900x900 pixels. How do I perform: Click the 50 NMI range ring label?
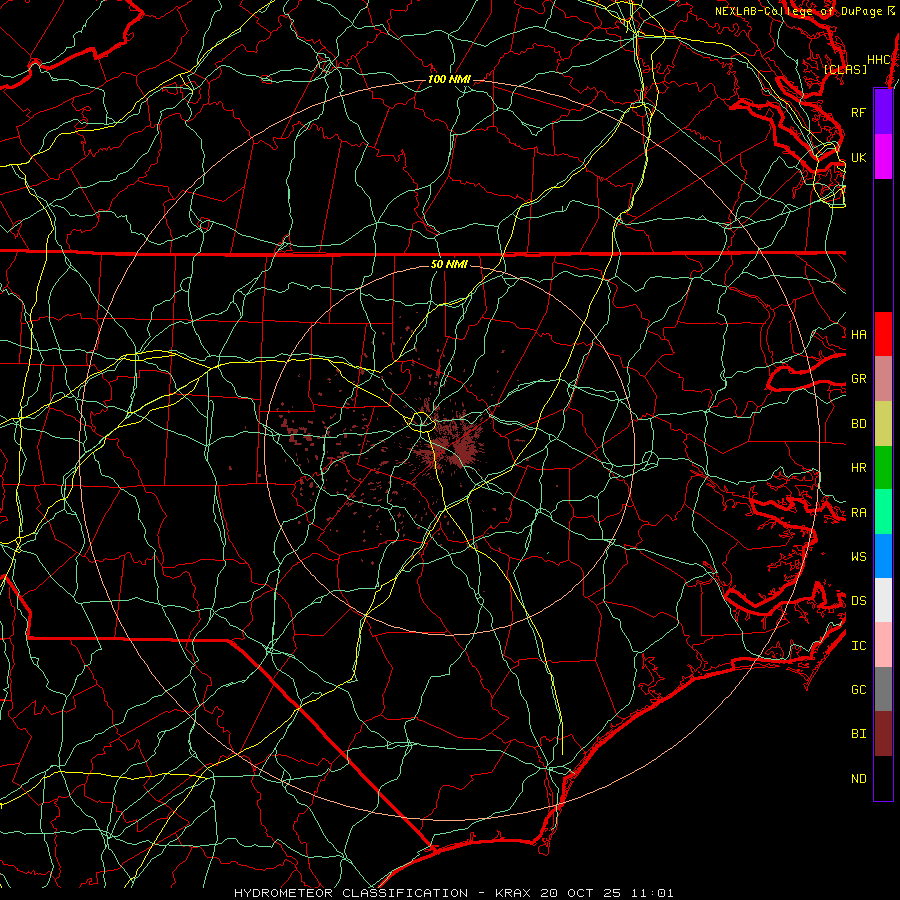coord(449,264)
